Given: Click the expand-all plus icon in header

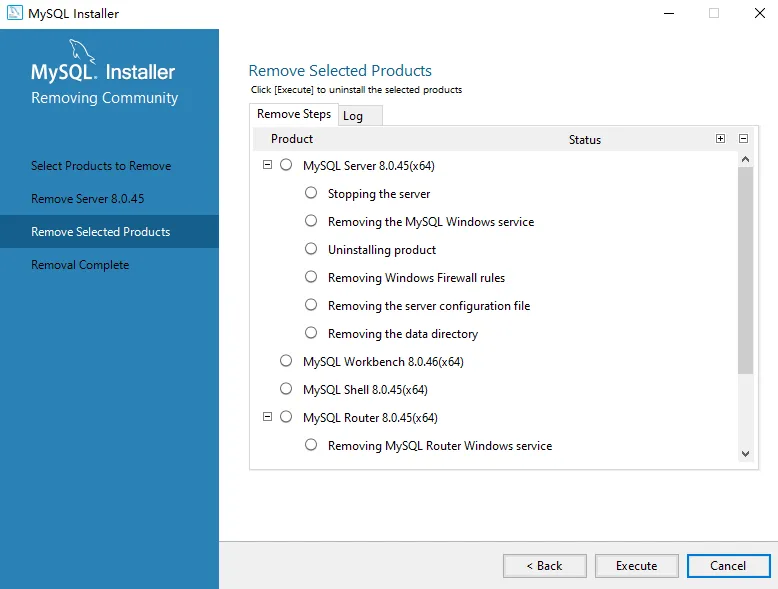Looking at the screenshot, I should 720,139.
